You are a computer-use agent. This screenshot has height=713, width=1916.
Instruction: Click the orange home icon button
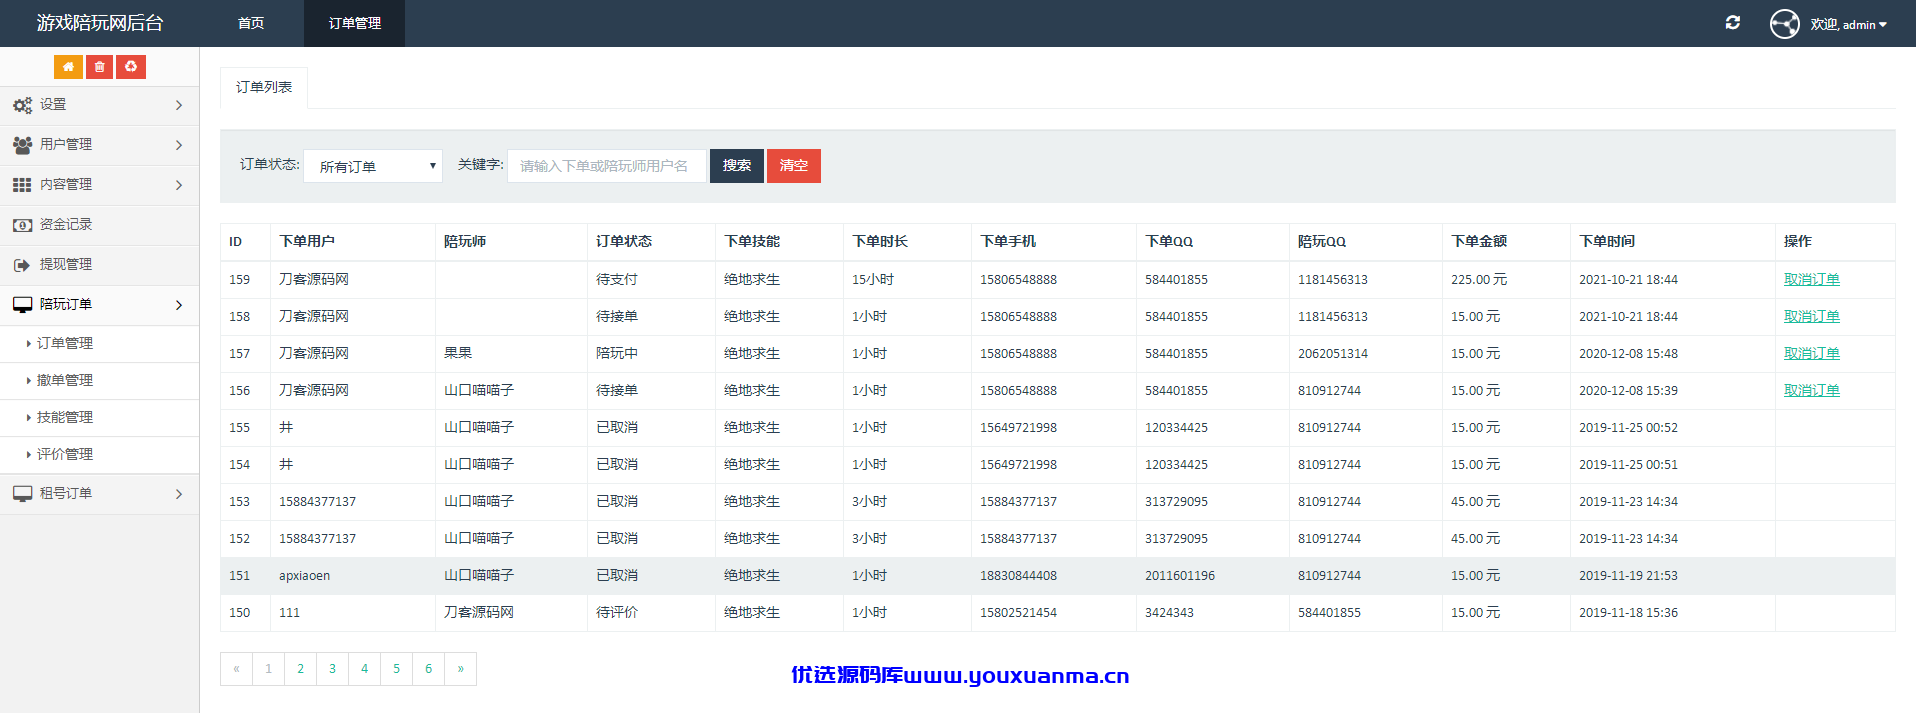(68, 67)
